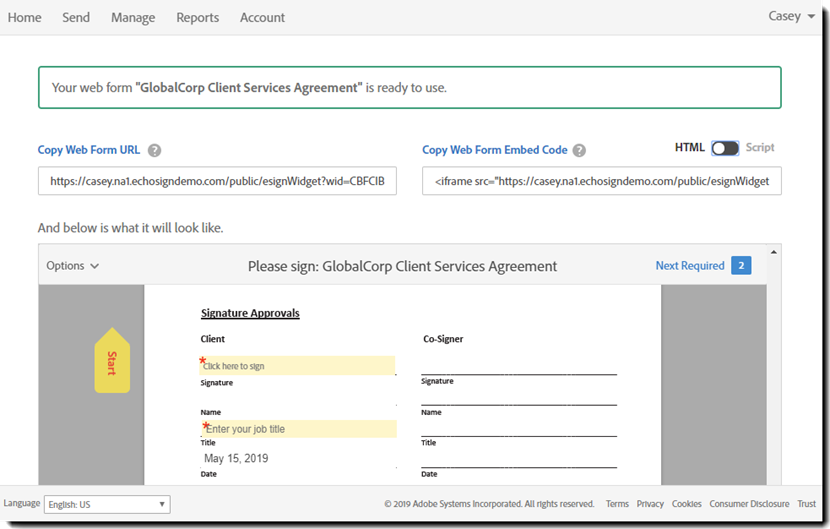
Task: Open the Send menu tab
Action: coord(76,17)
